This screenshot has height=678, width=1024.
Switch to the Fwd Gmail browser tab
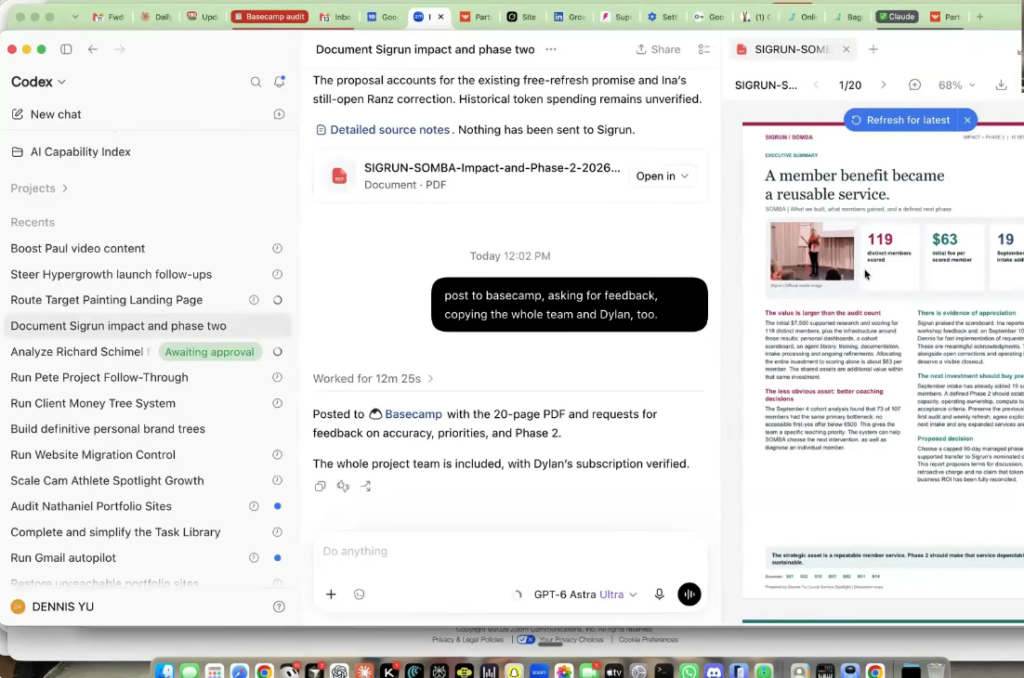pos(108,17)
